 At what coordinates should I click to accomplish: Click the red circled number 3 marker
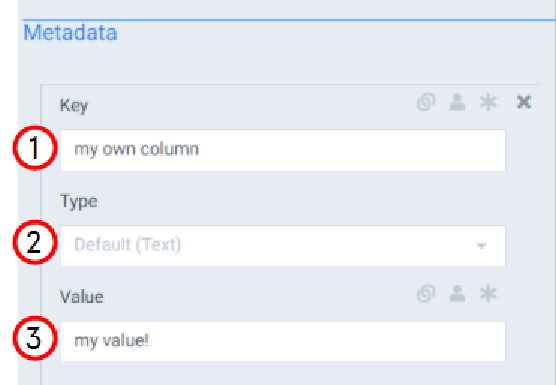[x=35, y=338]
